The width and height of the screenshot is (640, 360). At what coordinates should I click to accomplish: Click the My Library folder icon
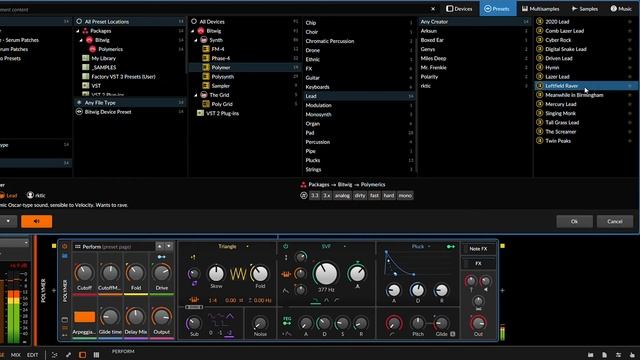click(85, 58)
